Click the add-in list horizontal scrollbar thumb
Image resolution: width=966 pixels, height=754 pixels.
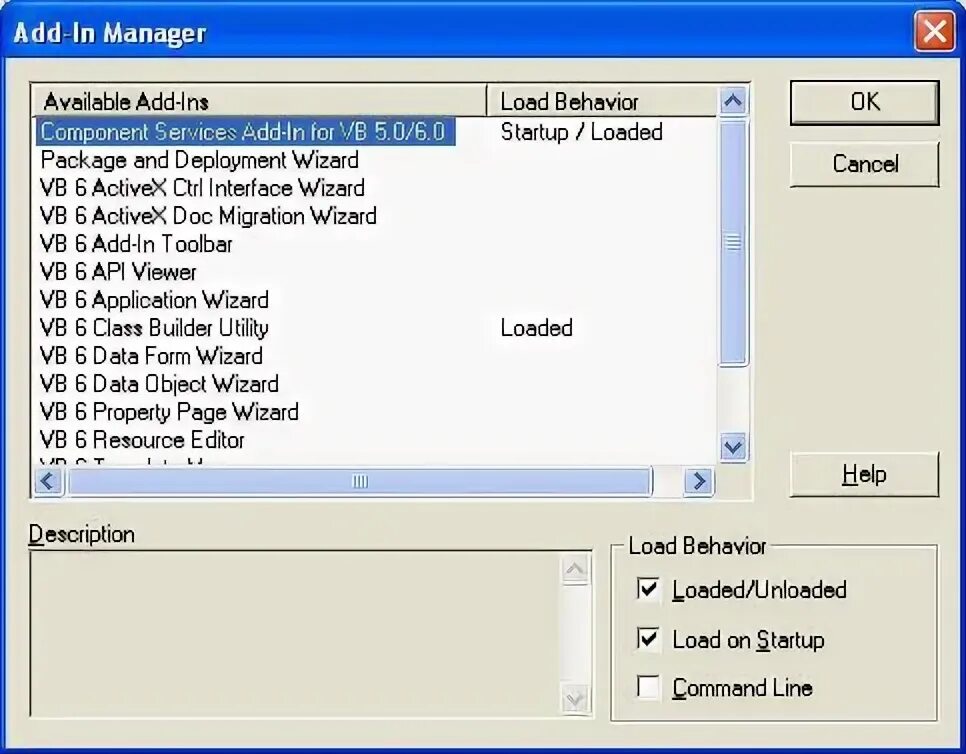[x=360, y=481]
